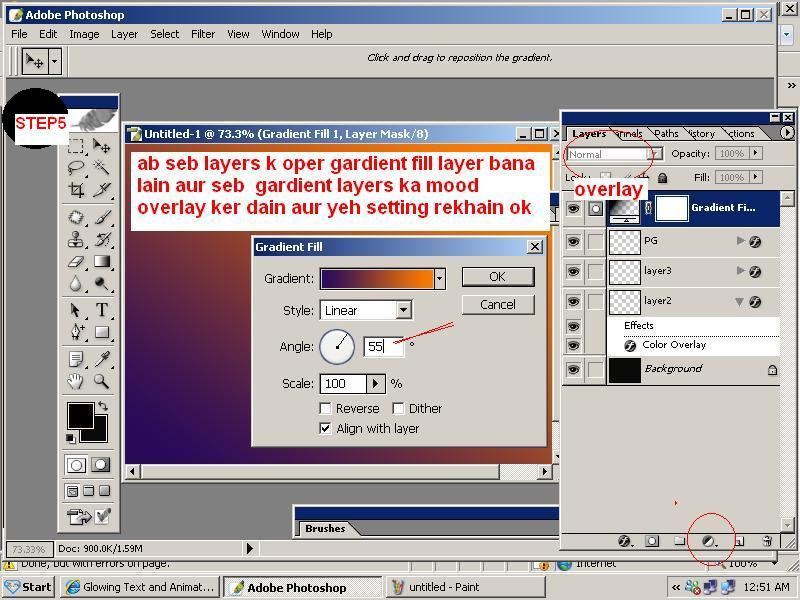
Task: Select the Rectangular Marquee tool
Action: pos(76,146)
